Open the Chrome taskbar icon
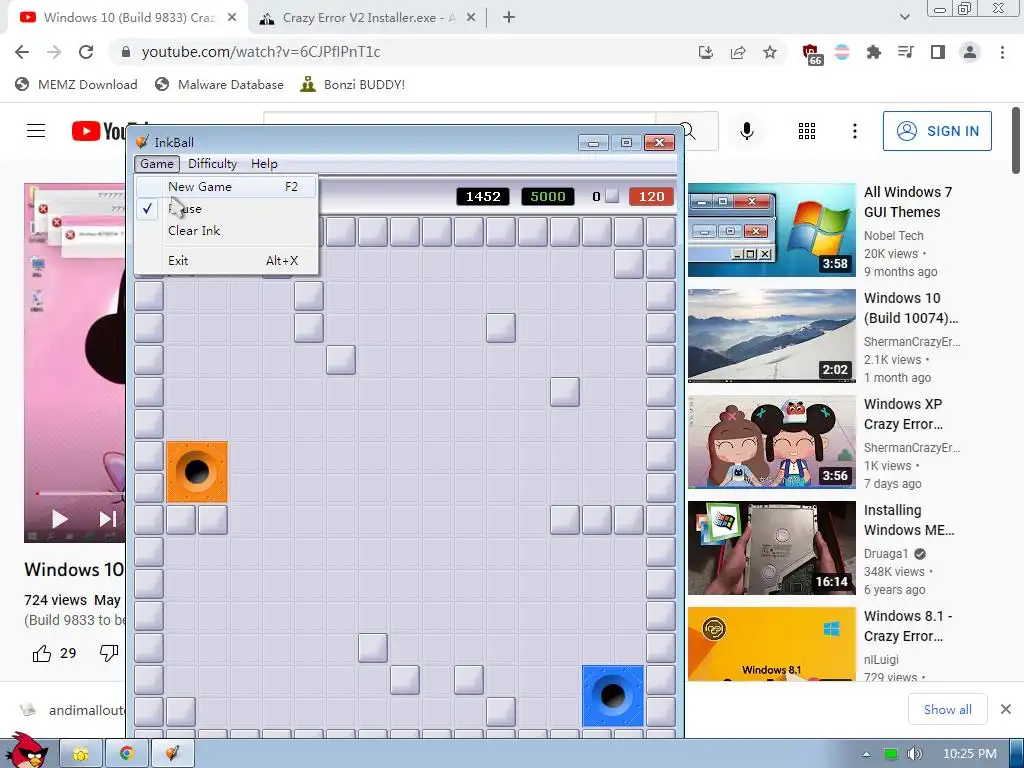 127,754
